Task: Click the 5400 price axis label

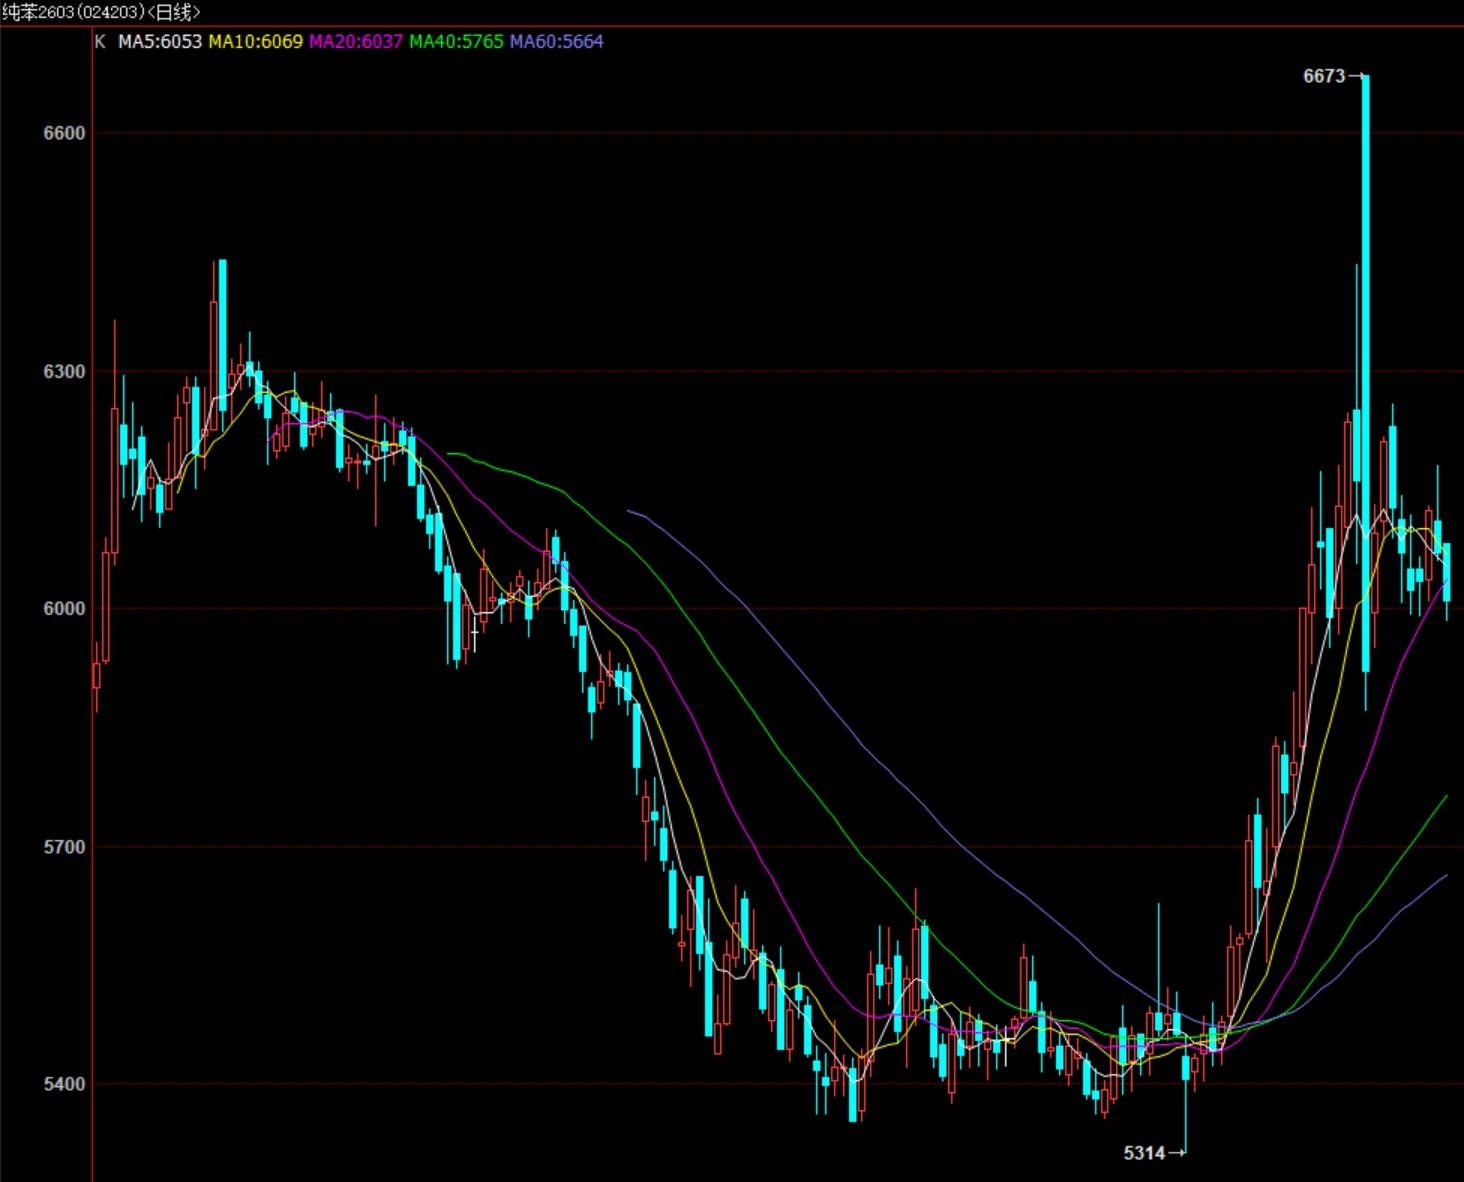Action: pos(65,1084)
